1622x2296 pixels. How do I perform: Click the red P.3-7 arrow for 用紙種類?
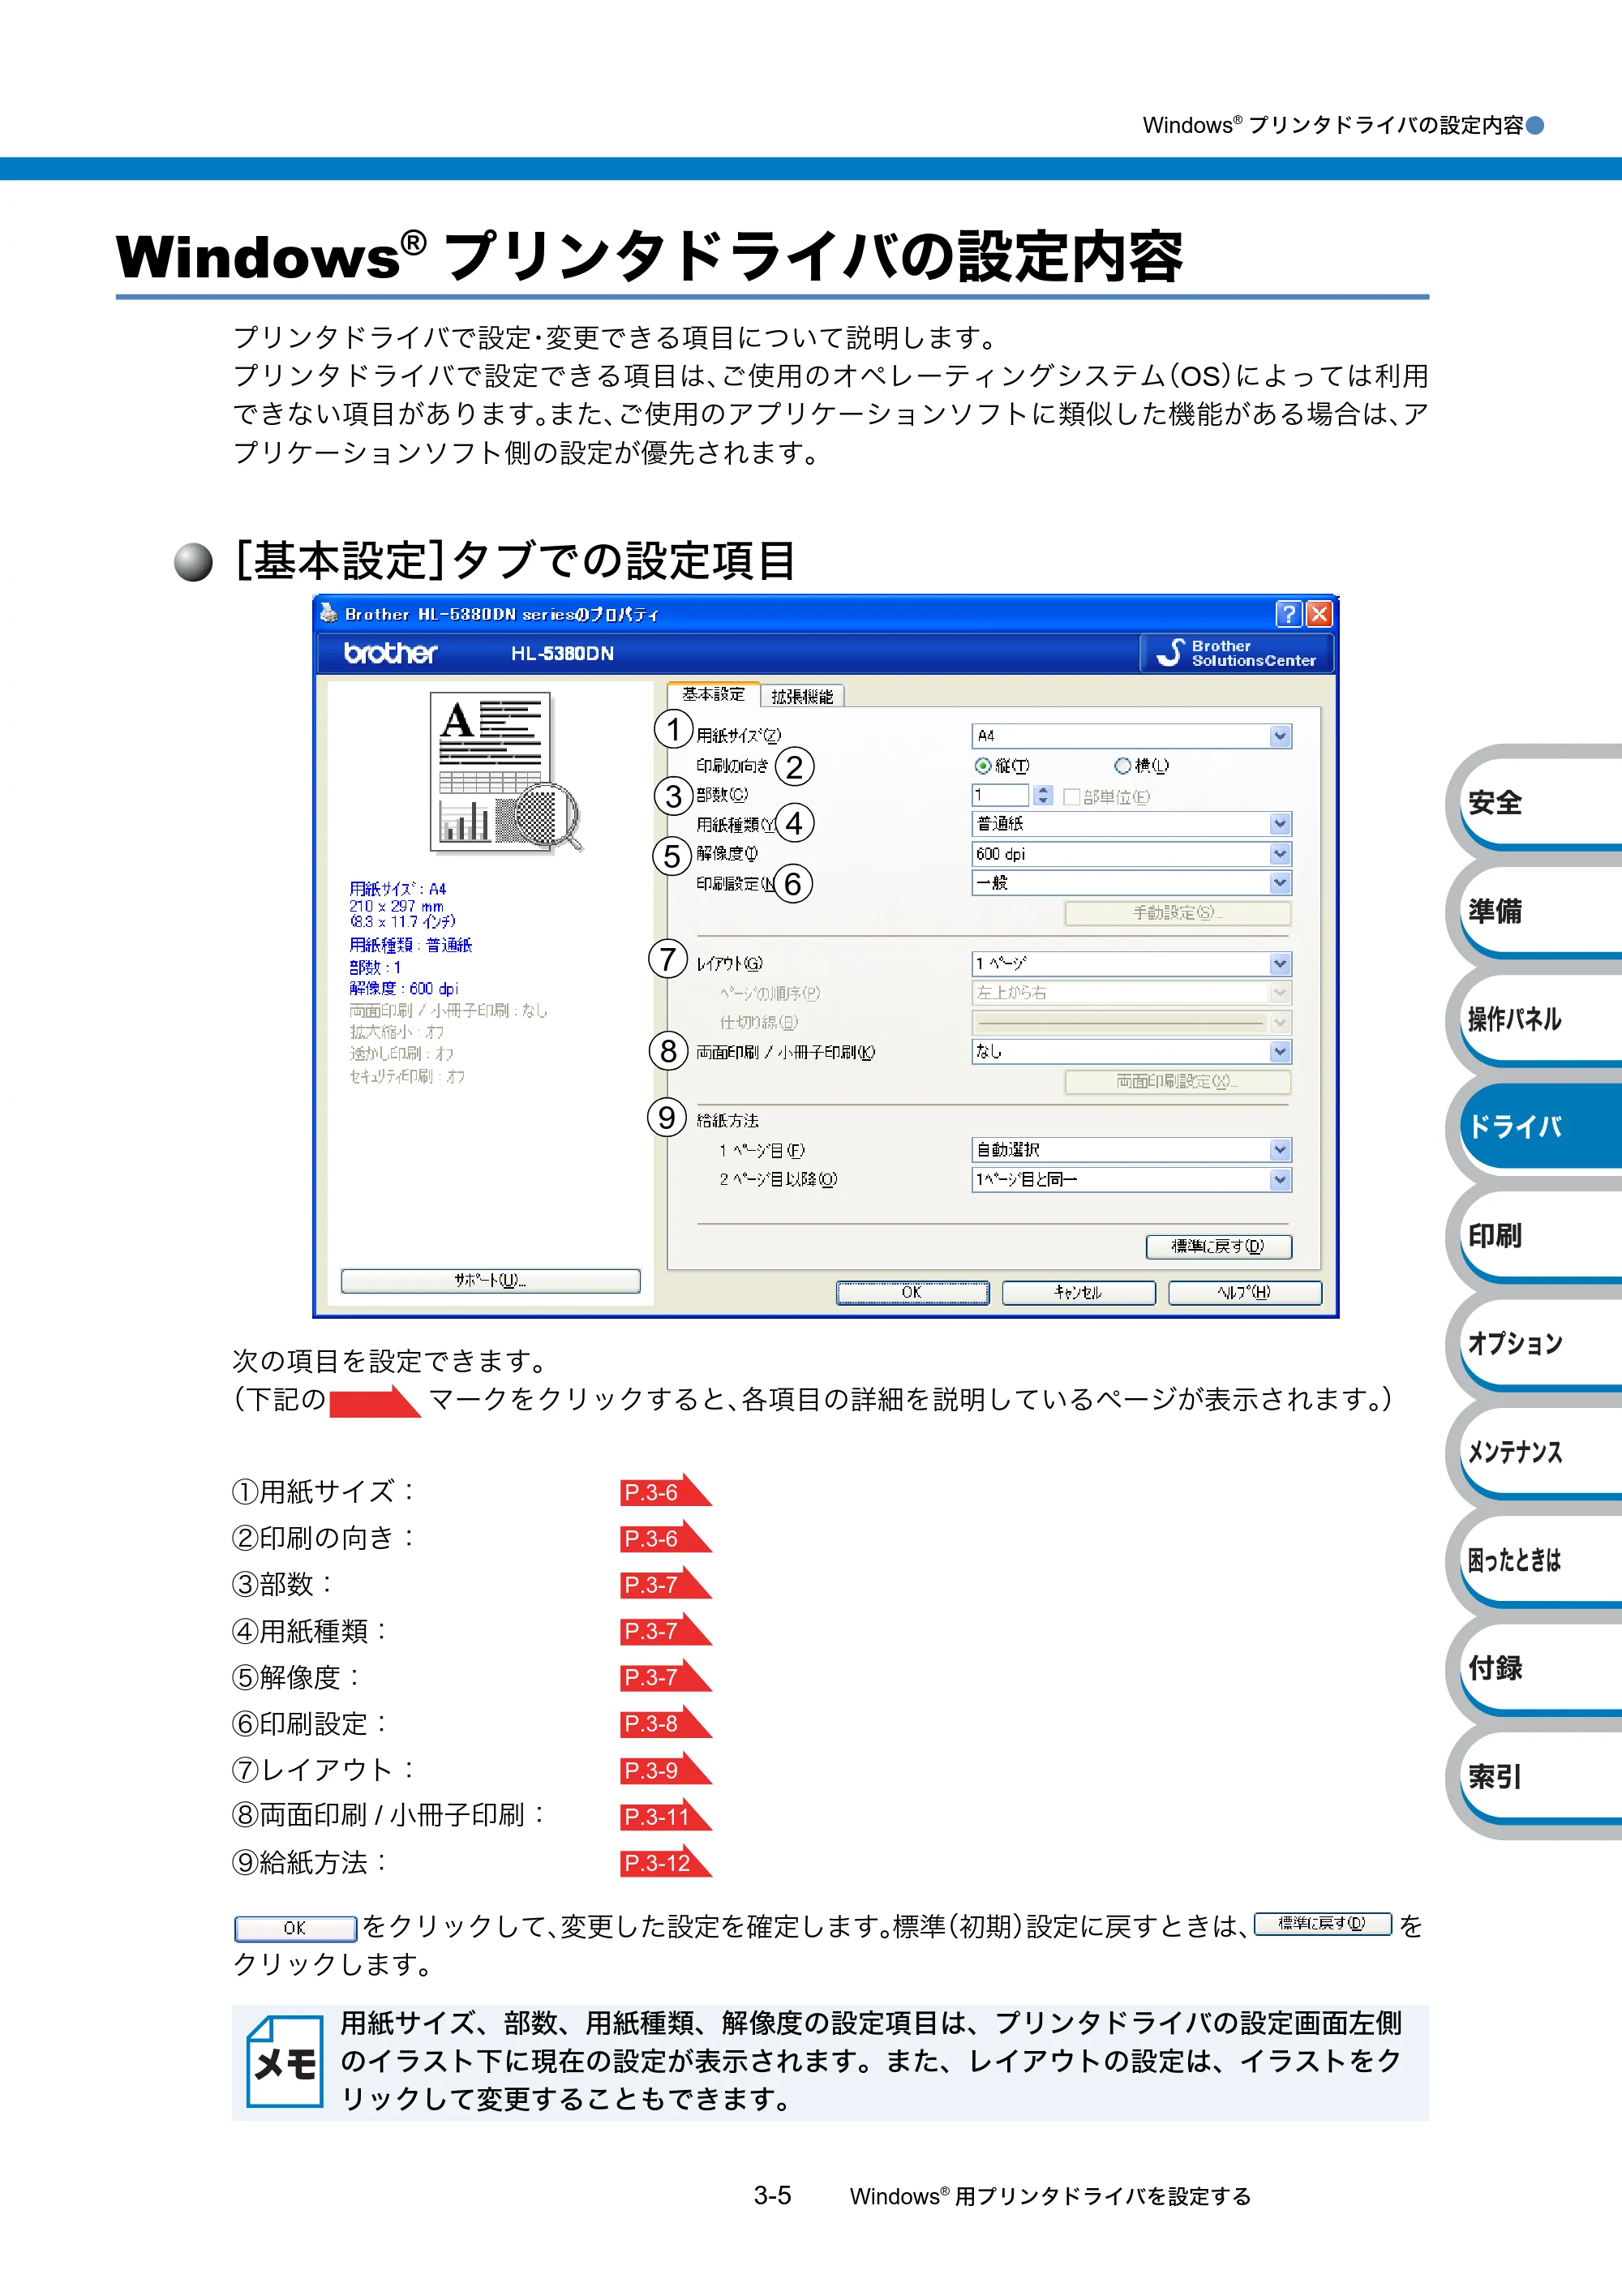click(x=665, y=1630)
